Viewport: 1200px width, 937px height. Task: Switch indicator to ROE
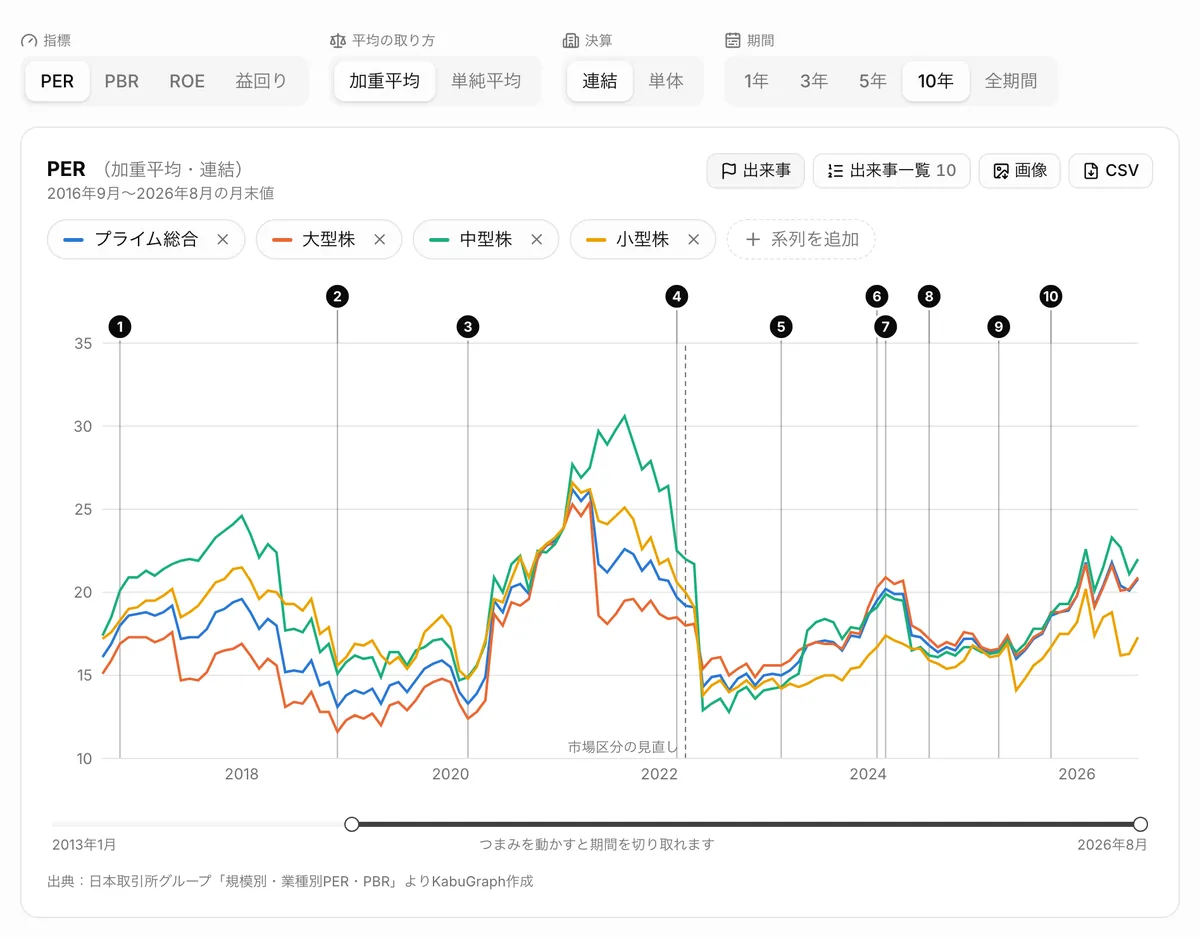tap(187, 81)
